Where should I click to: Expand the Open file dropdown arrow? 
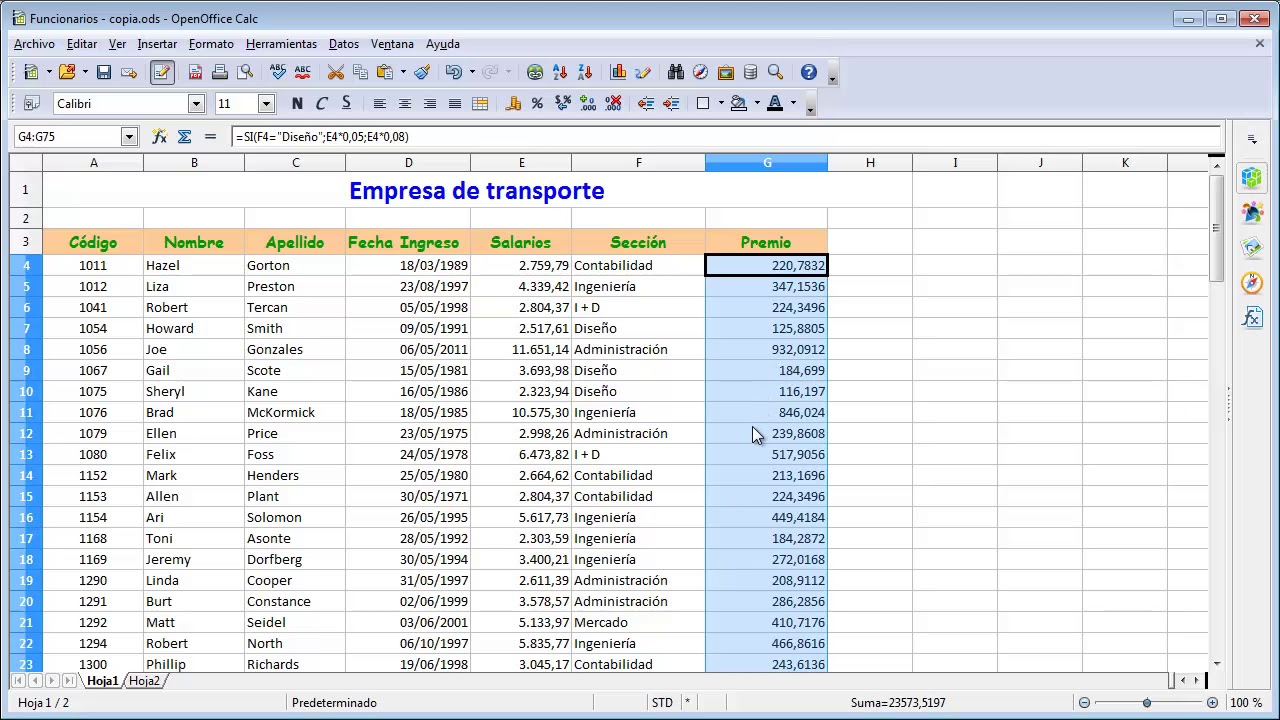85,72
